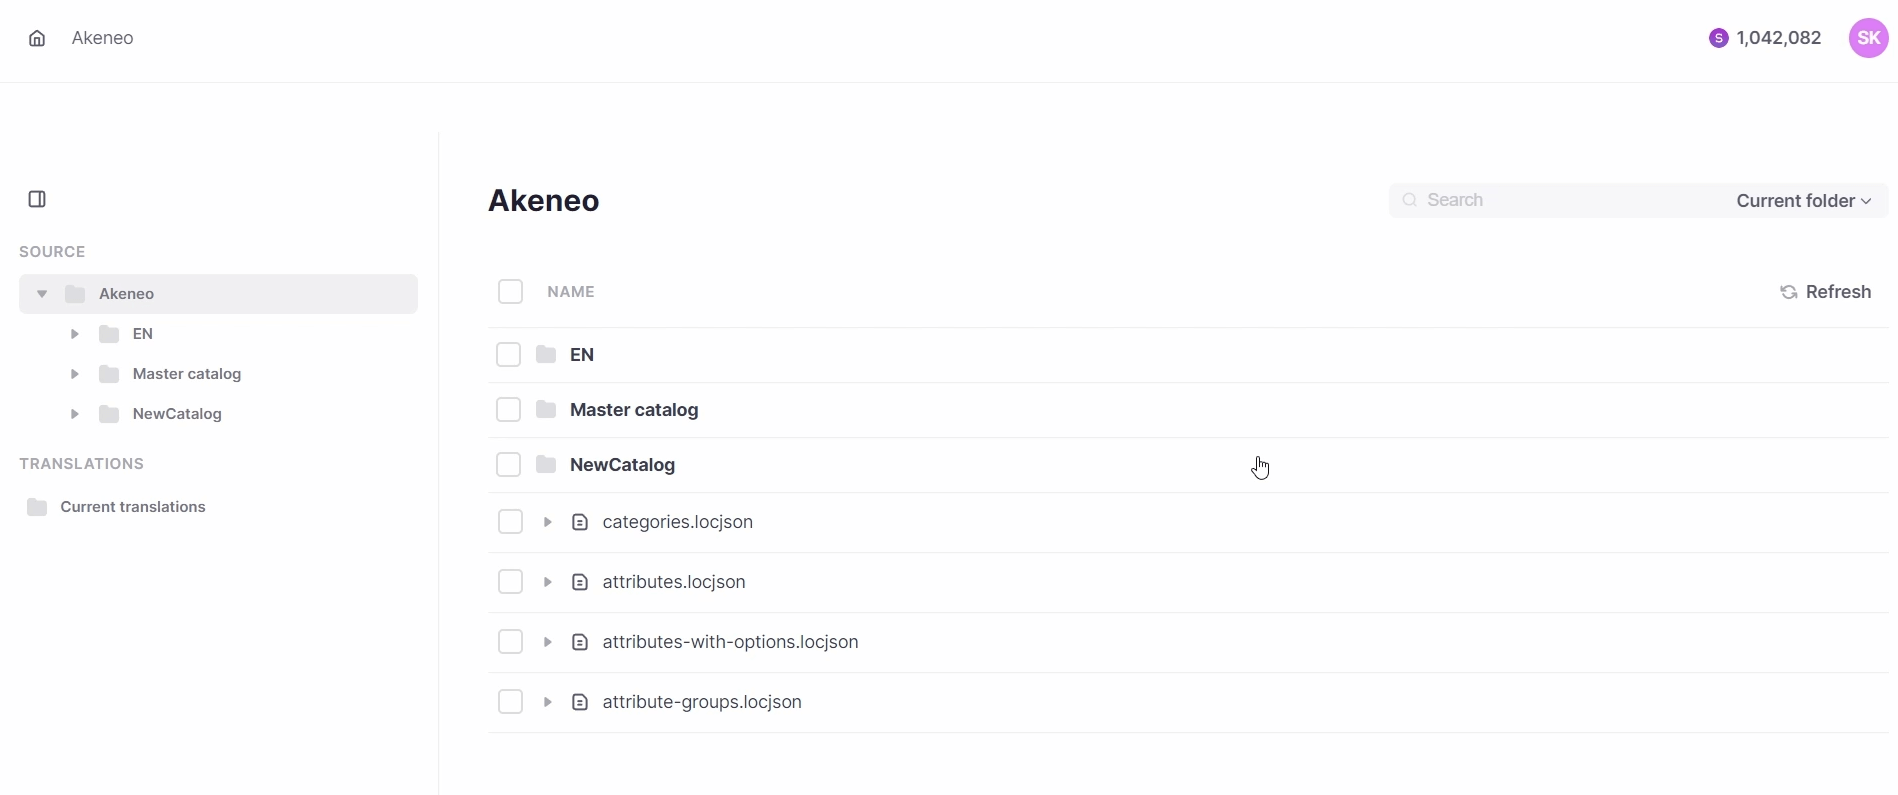
Task: Click the Refresh button
Action: pos(1826,292)
